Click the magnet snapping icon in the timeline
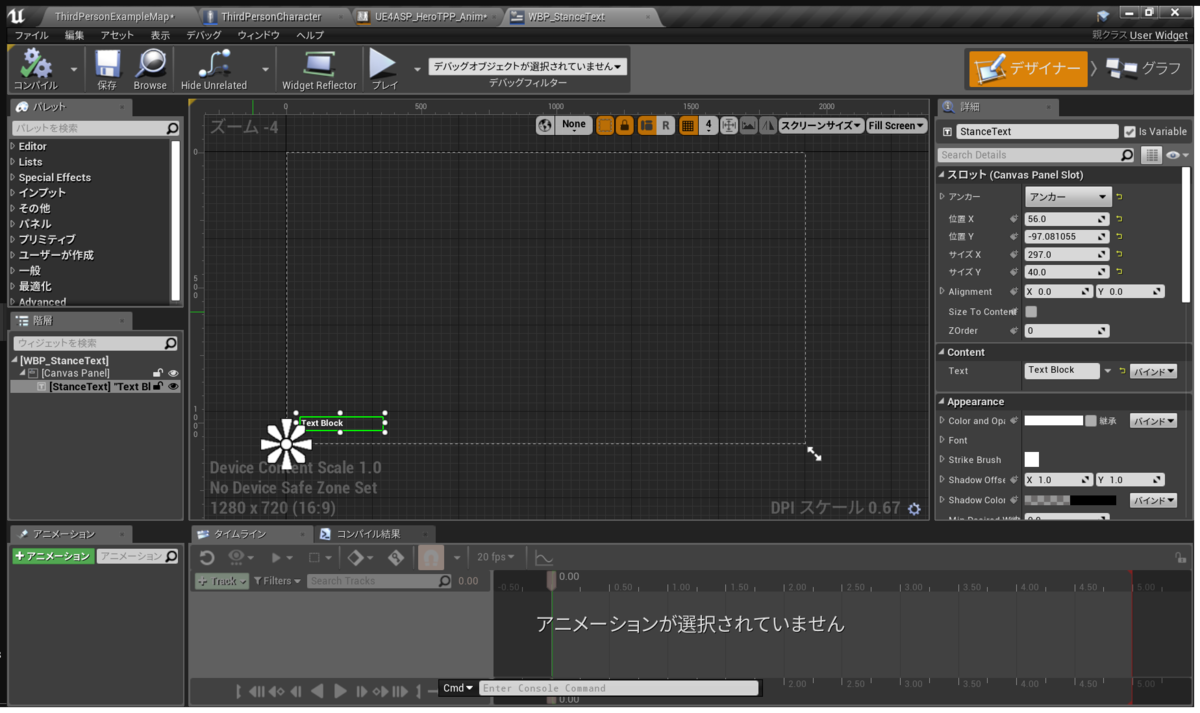This screenshot has height=713, width=1200. pyautogui.click(x=431, y=558)
